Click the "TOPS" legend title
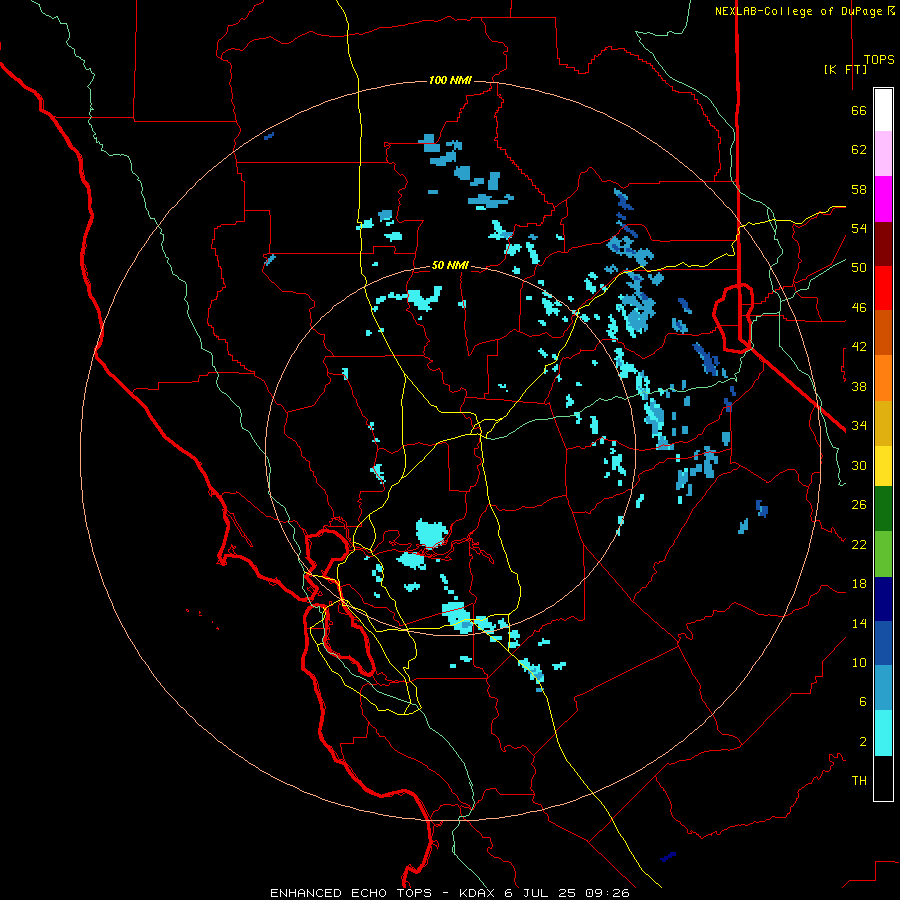This screenshot has height=900, width=900. coord(879,60)
